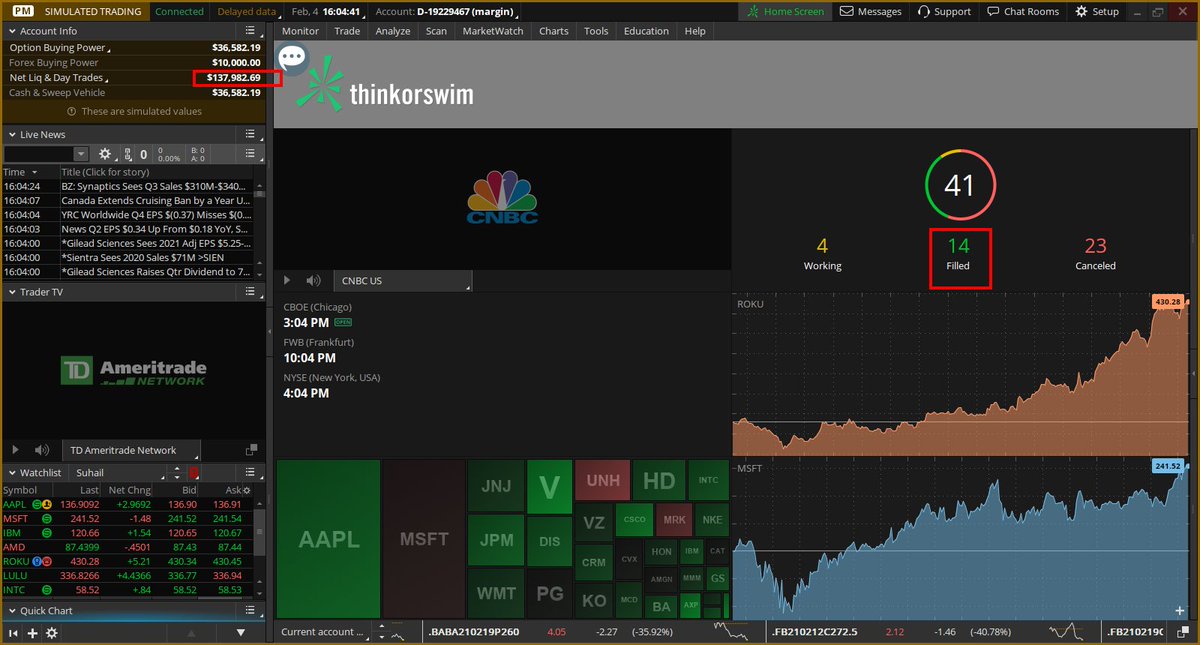Viewport: 1200px width, 645px height.
Task: Click the green S icon next to IBM
Action: [47, 533]
